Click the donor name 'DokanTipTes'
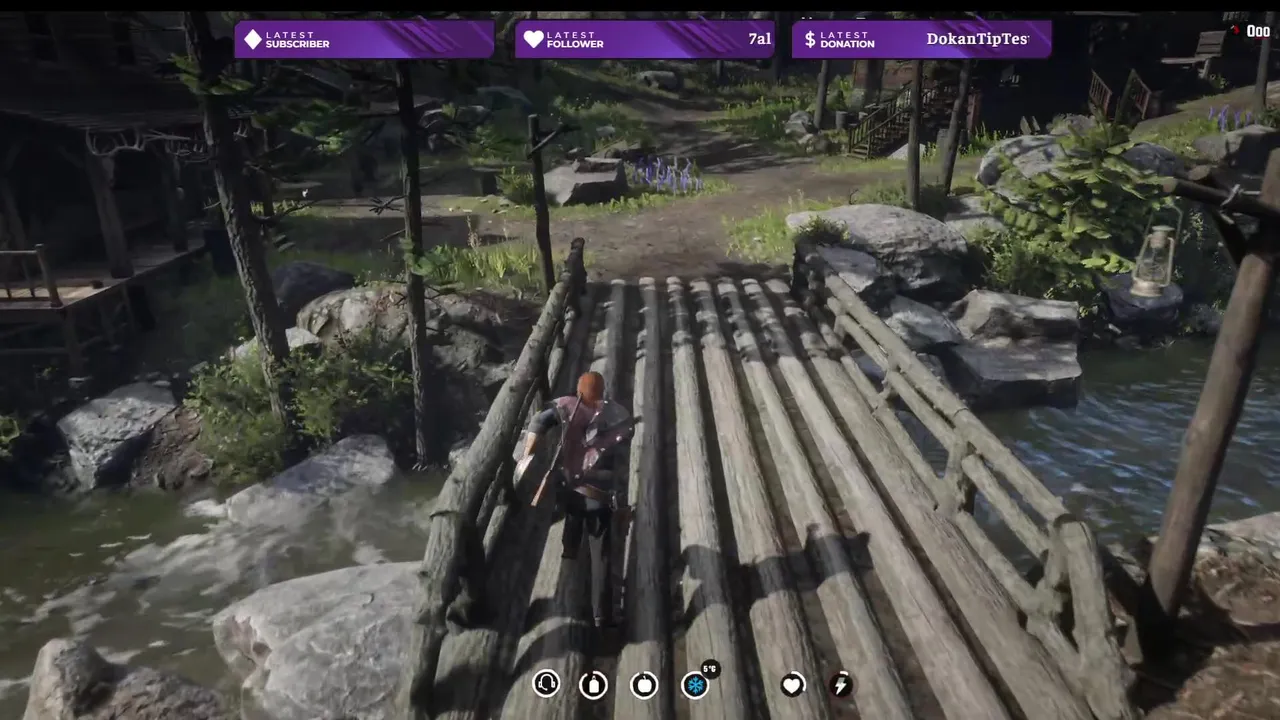The height and width of the screenshot is (720, 1280). (977, 39)
